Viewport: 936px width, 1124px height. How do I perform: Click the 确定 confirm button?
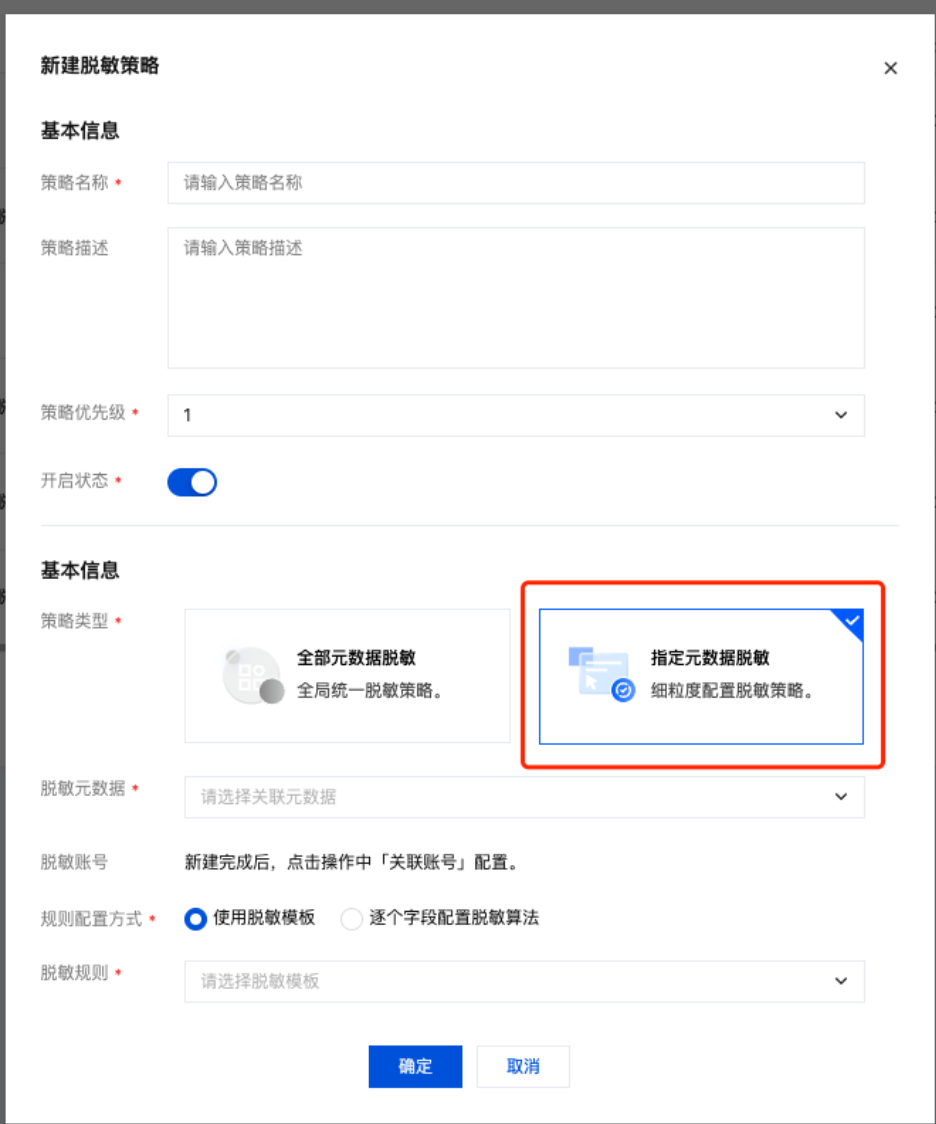(x=416, y=1066)
